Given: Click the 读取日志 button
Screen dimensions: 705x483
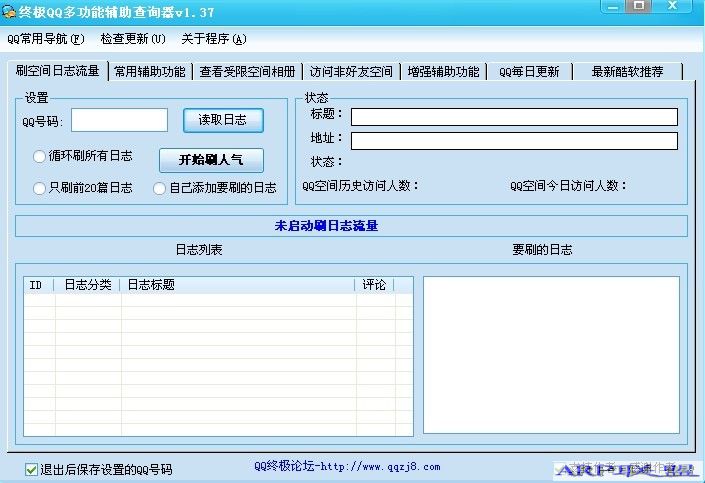Looking at the screenshot, I should pos(223,120).
